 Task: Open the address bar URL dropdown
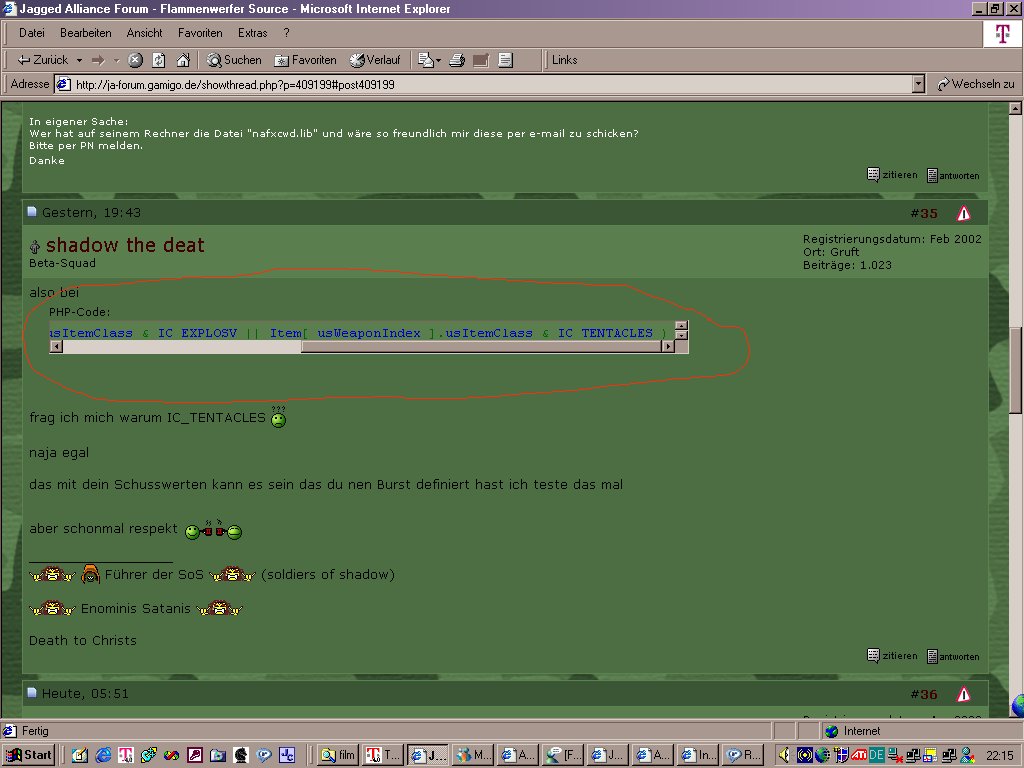pos(918,85)
